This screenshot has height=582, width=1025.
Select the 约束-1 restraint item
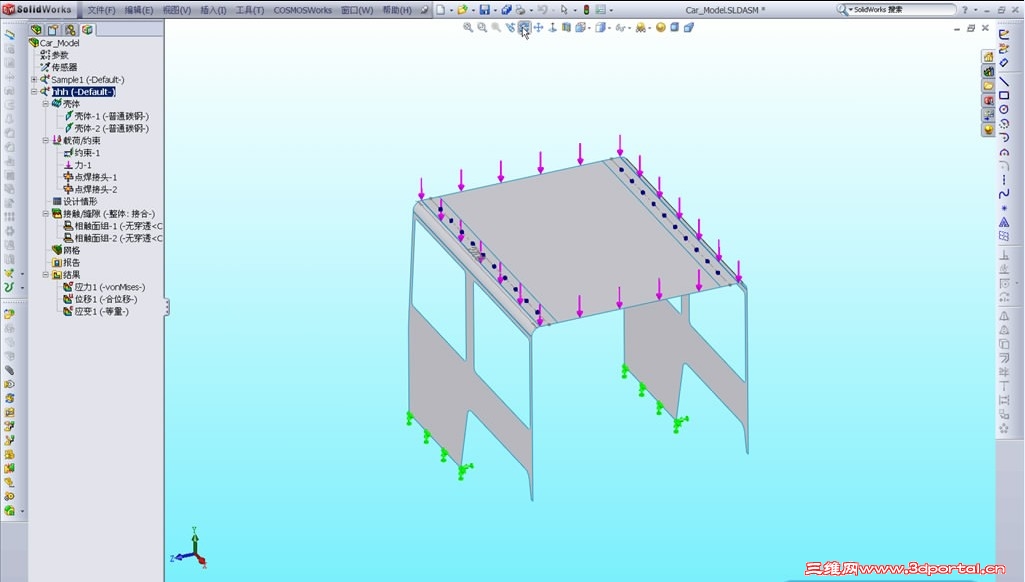(x=82, y=153)
